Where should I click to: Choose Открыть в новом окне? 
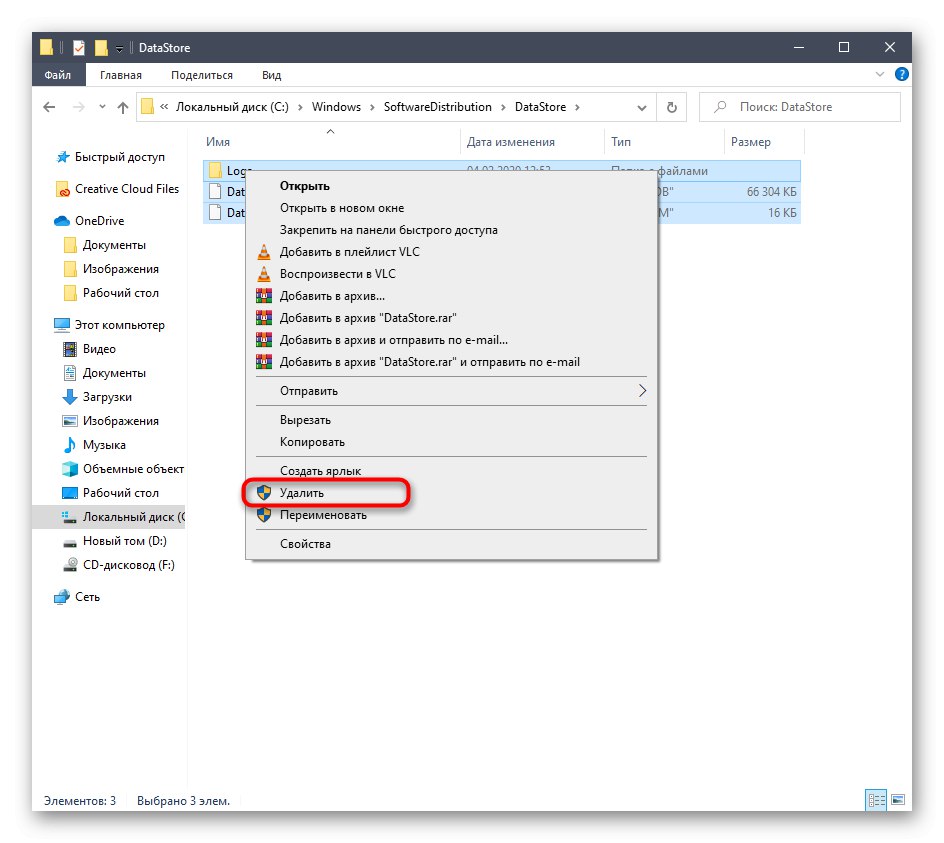(452, 208)
